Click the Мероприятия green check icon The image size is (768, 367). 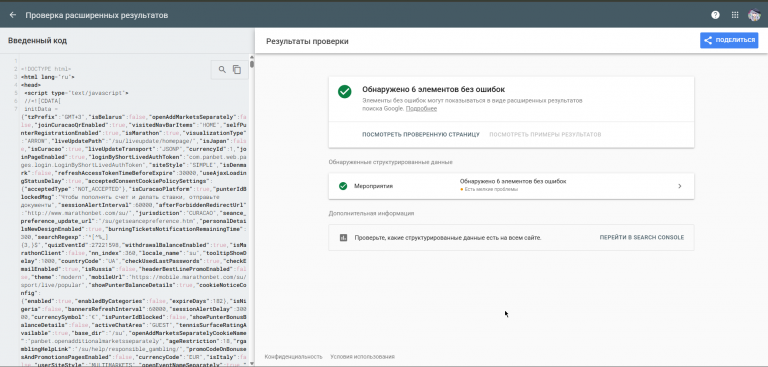pyautogui.click(x=343, y=186)
